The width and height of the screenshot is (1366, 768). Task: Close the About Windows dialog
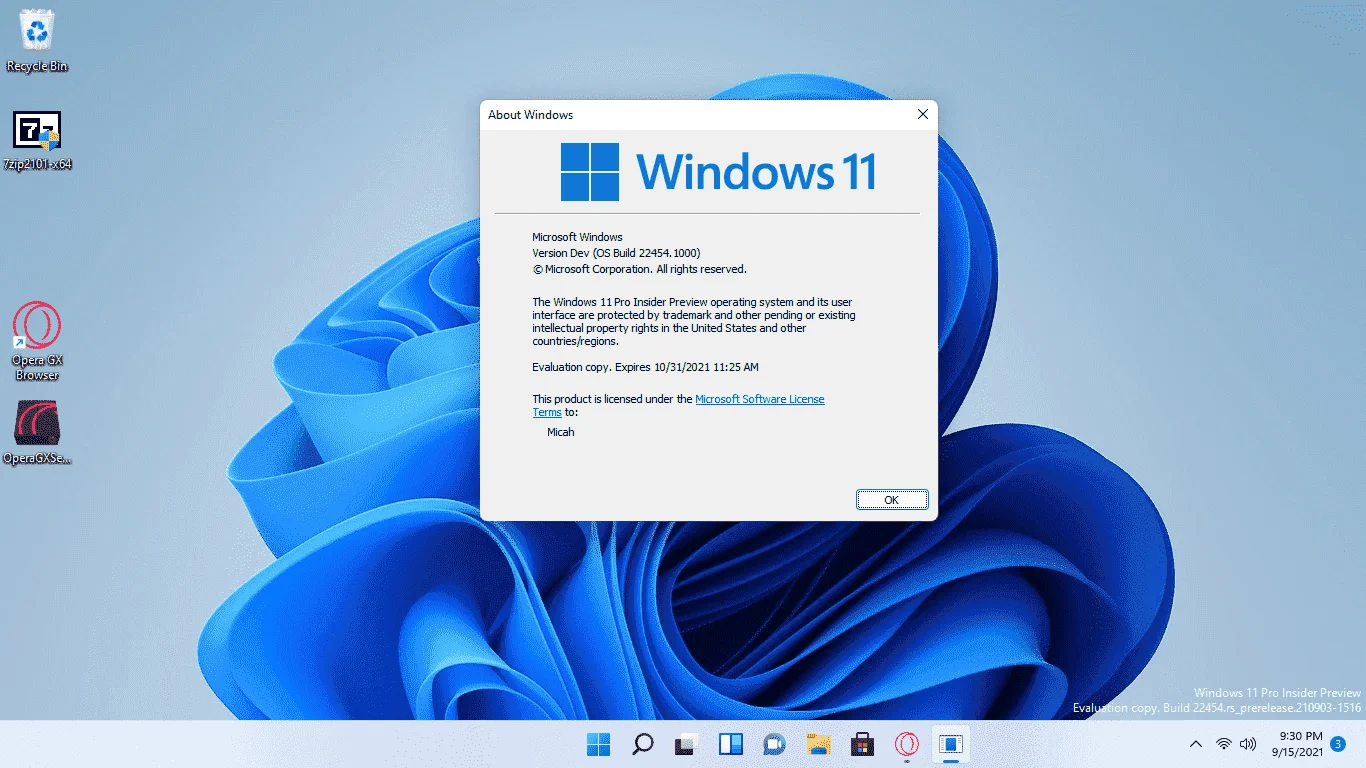[922, 115]
